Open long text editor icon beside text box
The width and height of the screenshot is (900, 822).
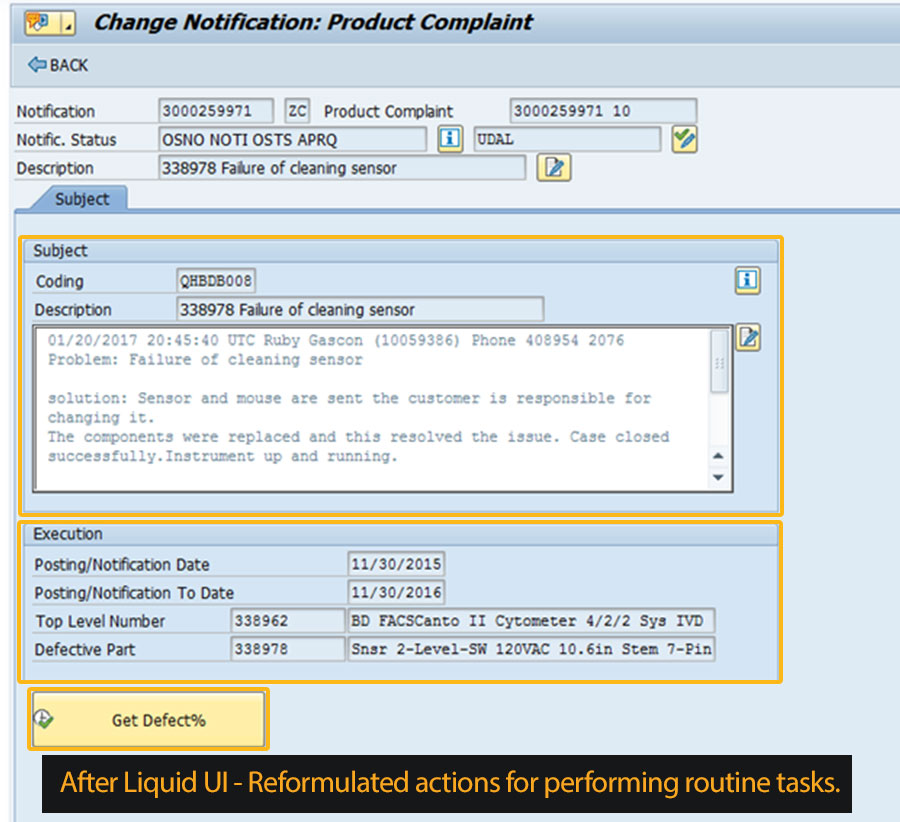tap(748, 339)
